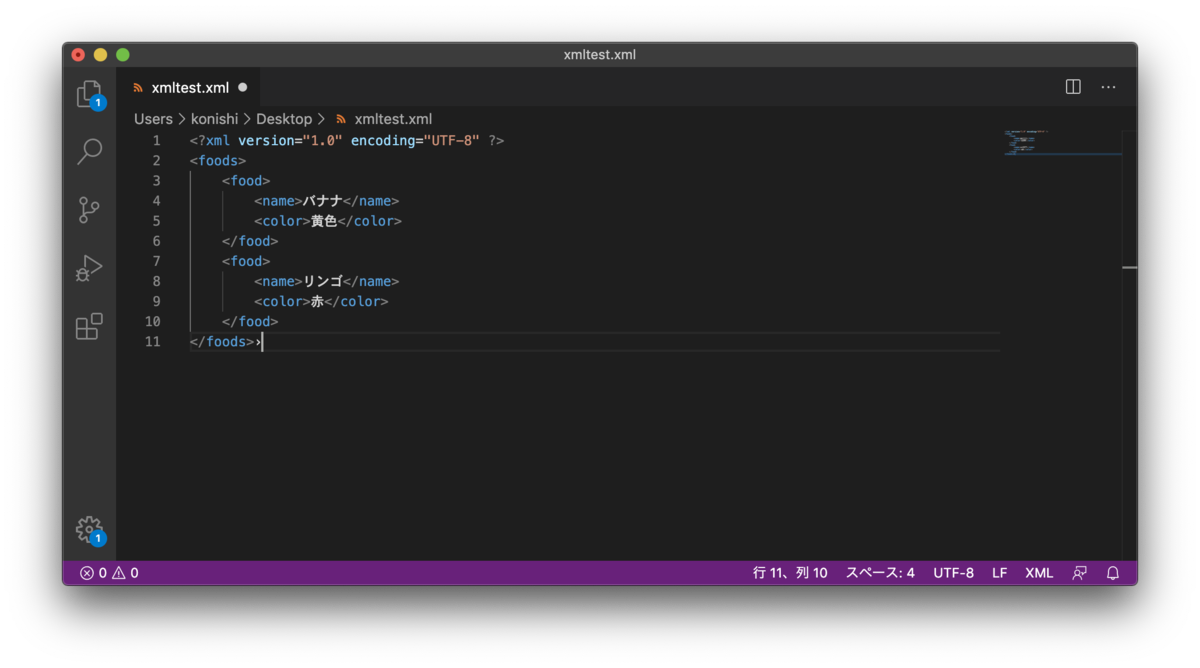
Task: Open the More Actions menu with the ellipsis
Action: 1108,87
